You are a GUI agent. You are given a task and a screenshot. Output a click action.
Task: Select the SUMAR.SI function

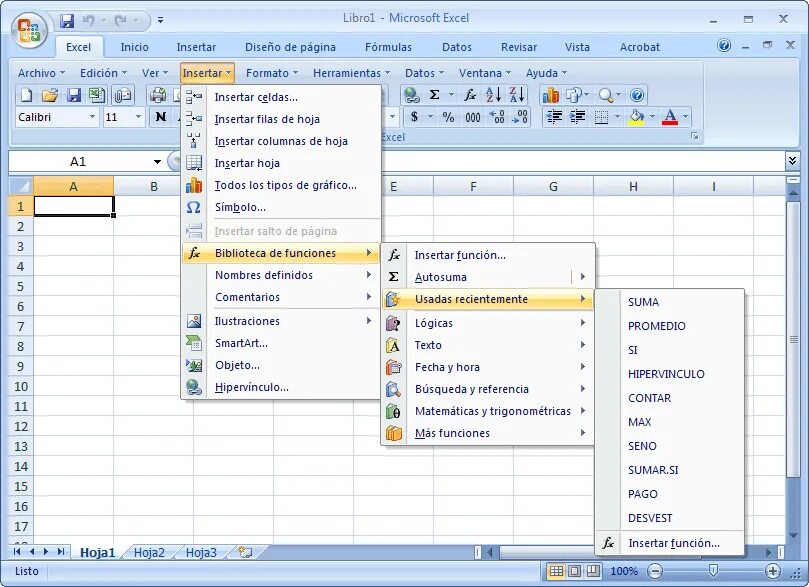[x=670, y=470]
